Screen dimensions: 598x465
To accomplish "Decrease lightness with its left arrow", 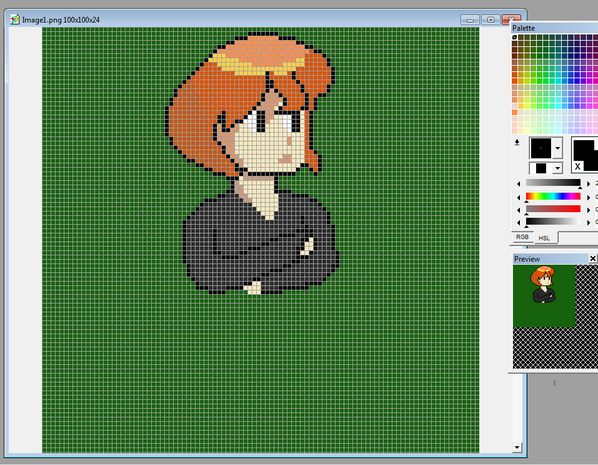I will click(x=519, y=222).
